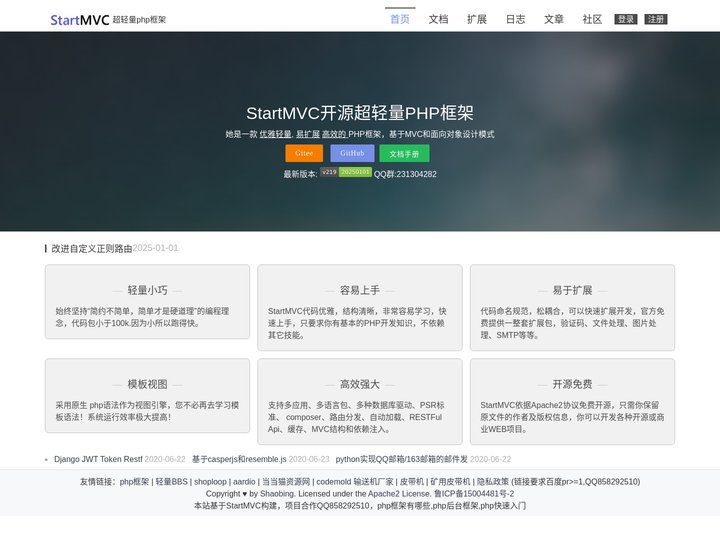The height and width of the screenshot is (540, 720).
Task: Open the 文档 menu item
Action: tap(438, 19)
